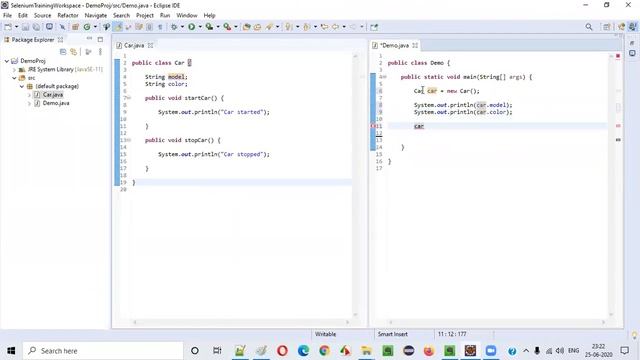640x360 pixels.
Task: Open Windows notification center icon
Action: pos(624,351)
